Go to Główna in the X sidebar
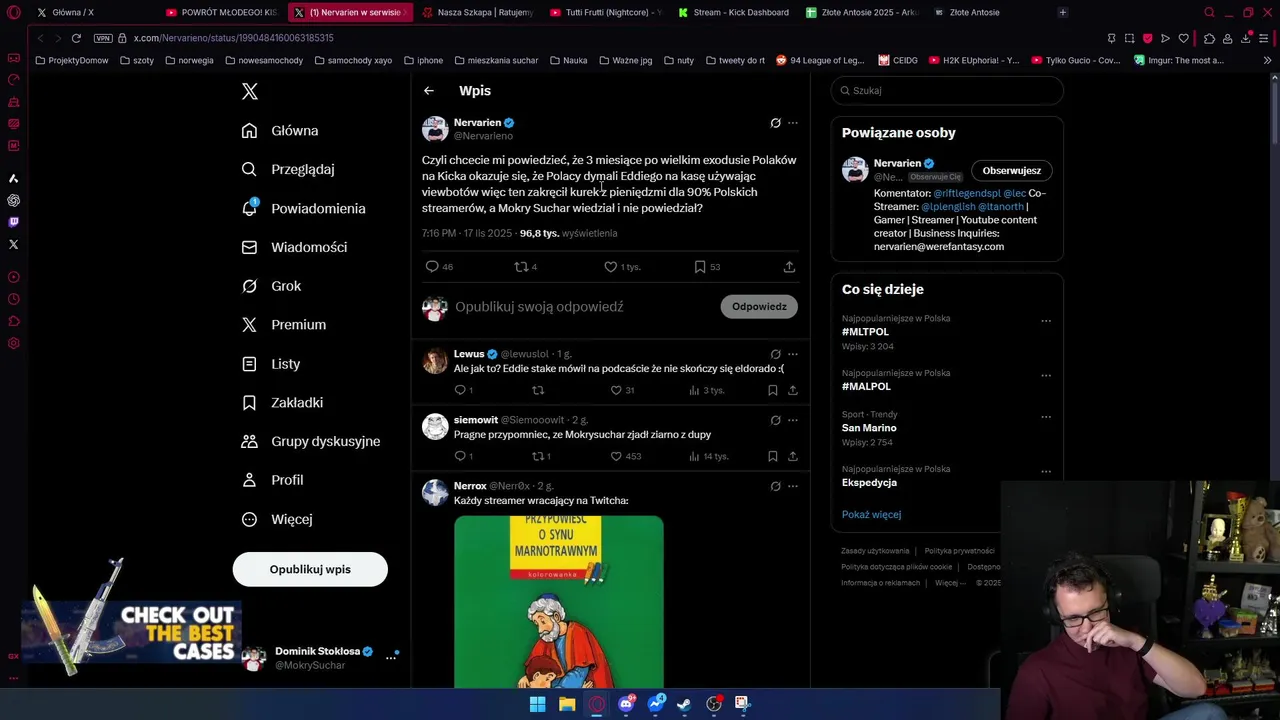 click(x=280, y=131)
